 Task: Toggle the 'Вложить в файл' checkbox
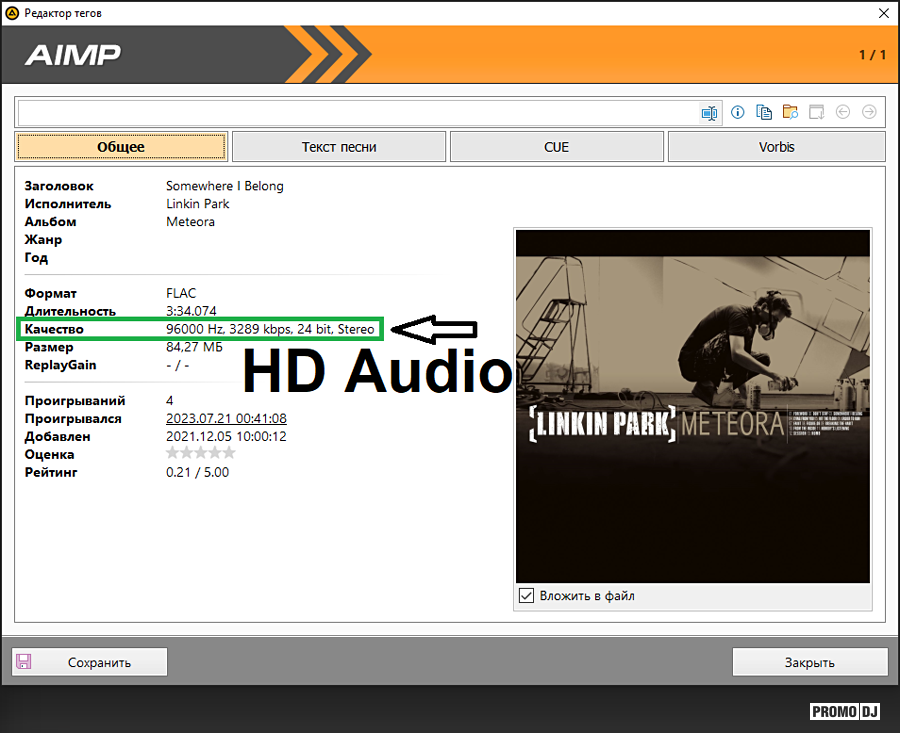[x=527, y=596]
